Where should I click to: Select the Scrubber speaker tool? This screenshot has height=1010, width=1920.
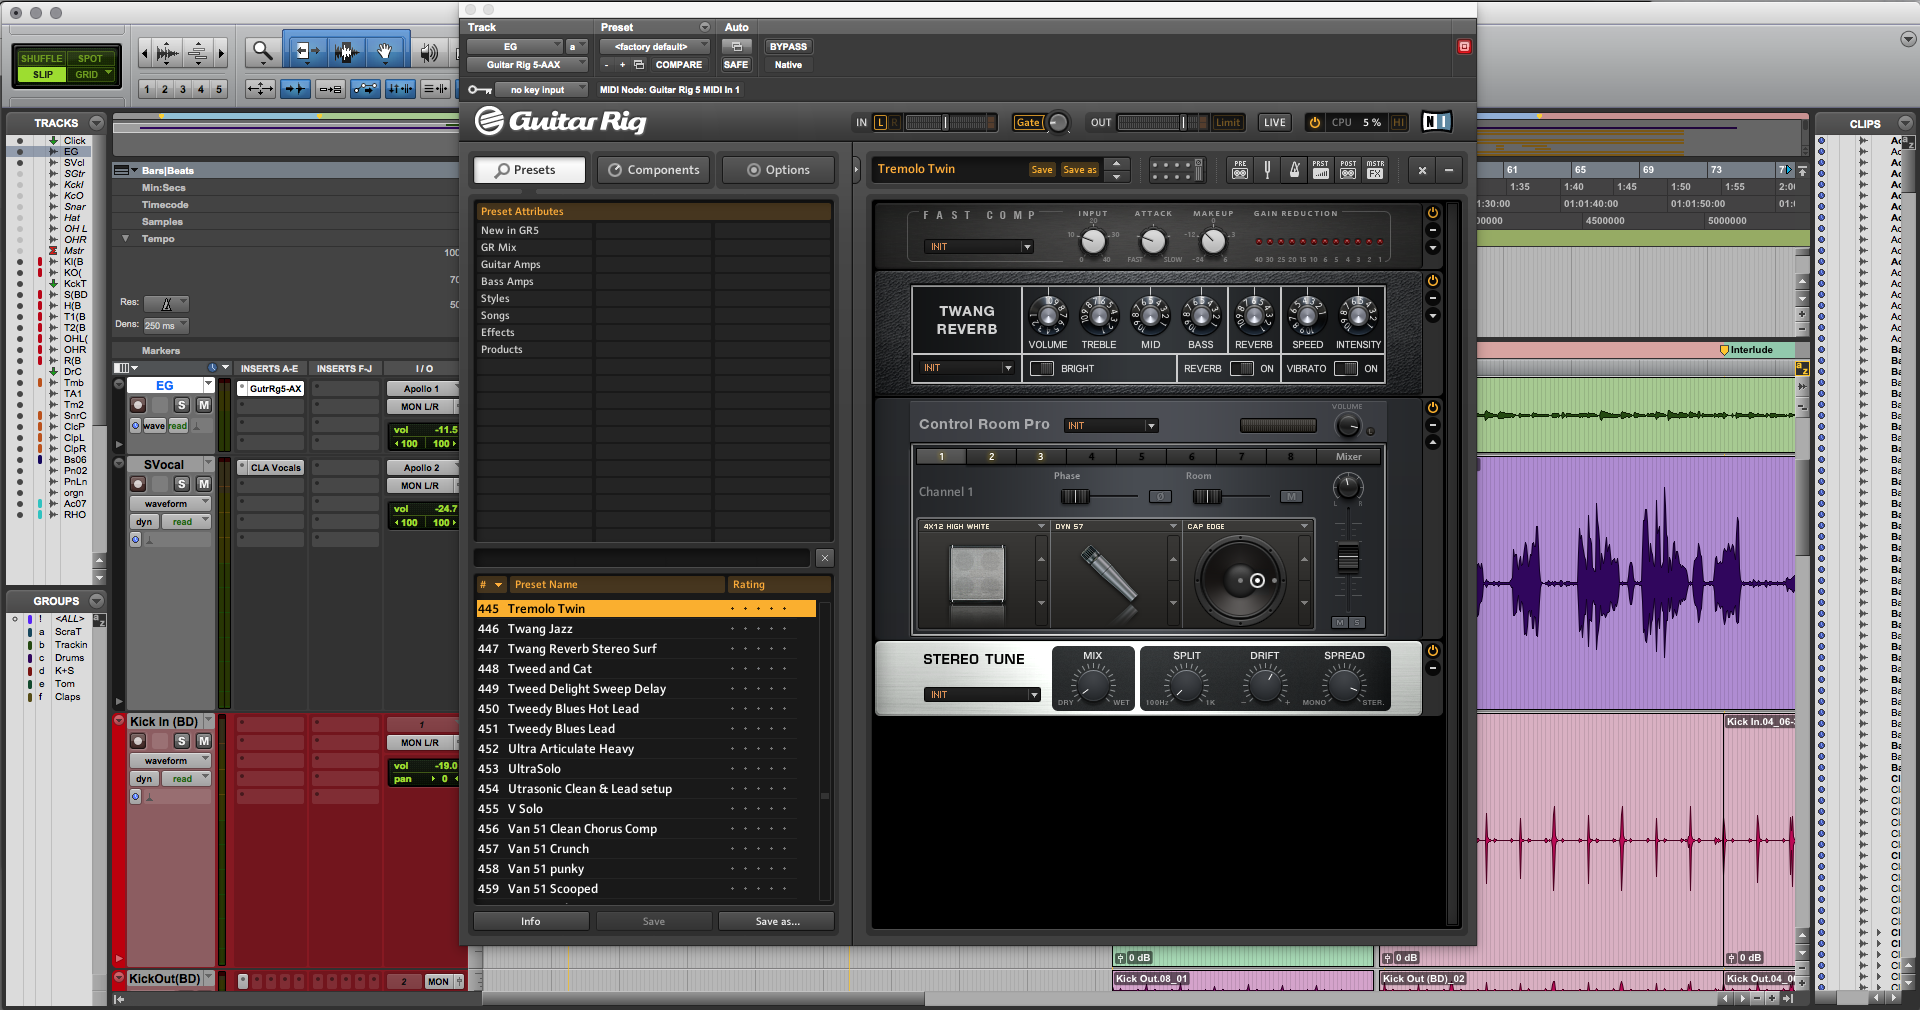(x=429, y=52)
